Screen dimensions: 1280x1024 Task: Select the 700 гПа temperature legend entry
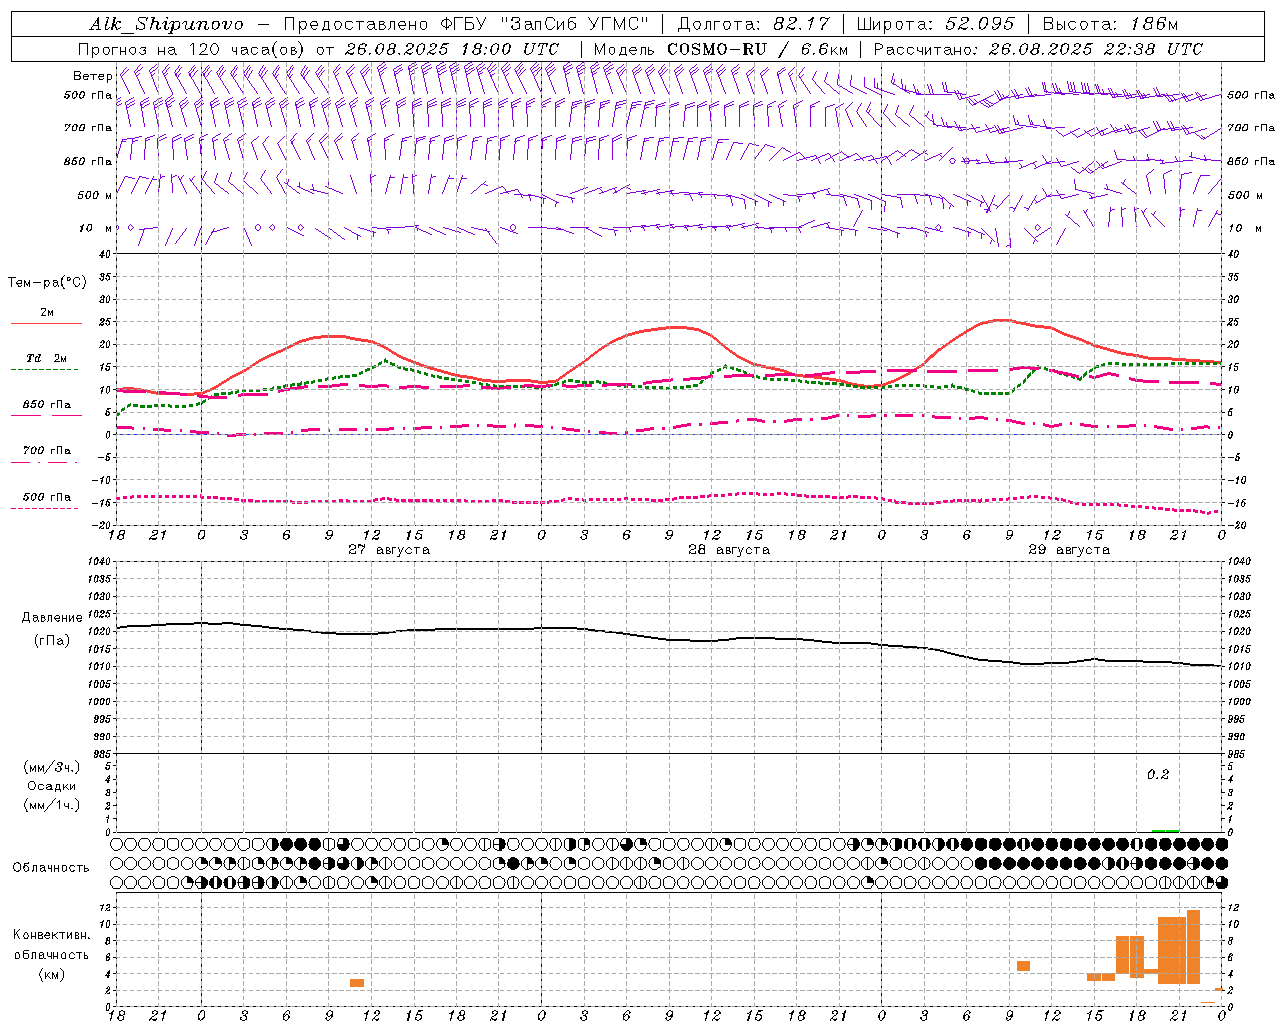tap(46, 454)
